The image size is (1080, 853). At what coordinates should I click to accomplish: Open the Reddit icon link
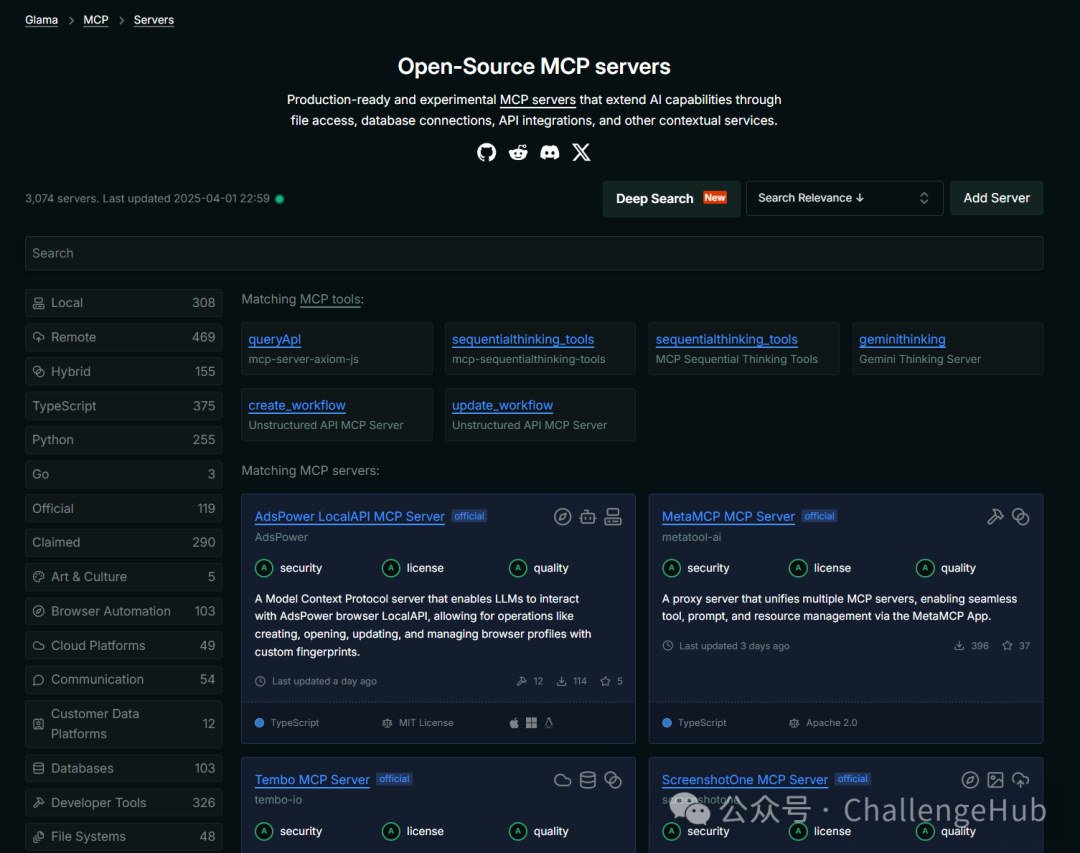click(518, 152)
